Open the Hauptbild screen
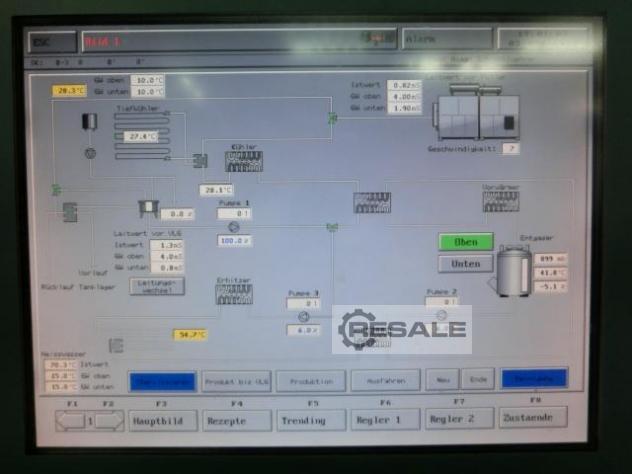This screenshot has width=632, height=474. point(163,420)
